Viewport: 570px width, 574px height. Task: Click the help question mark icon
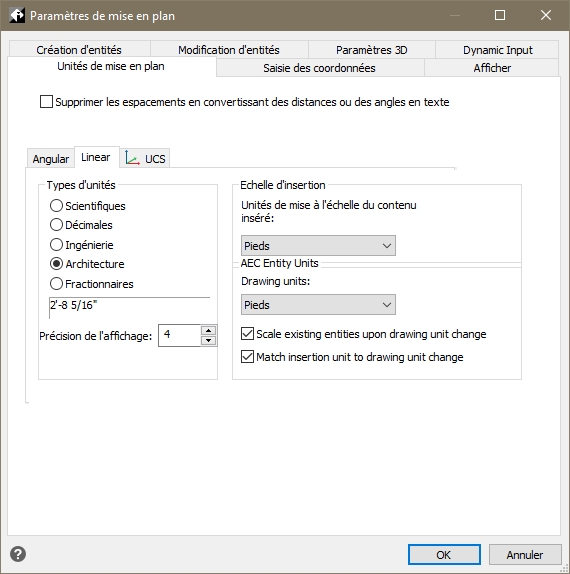(x=18, y=554)
